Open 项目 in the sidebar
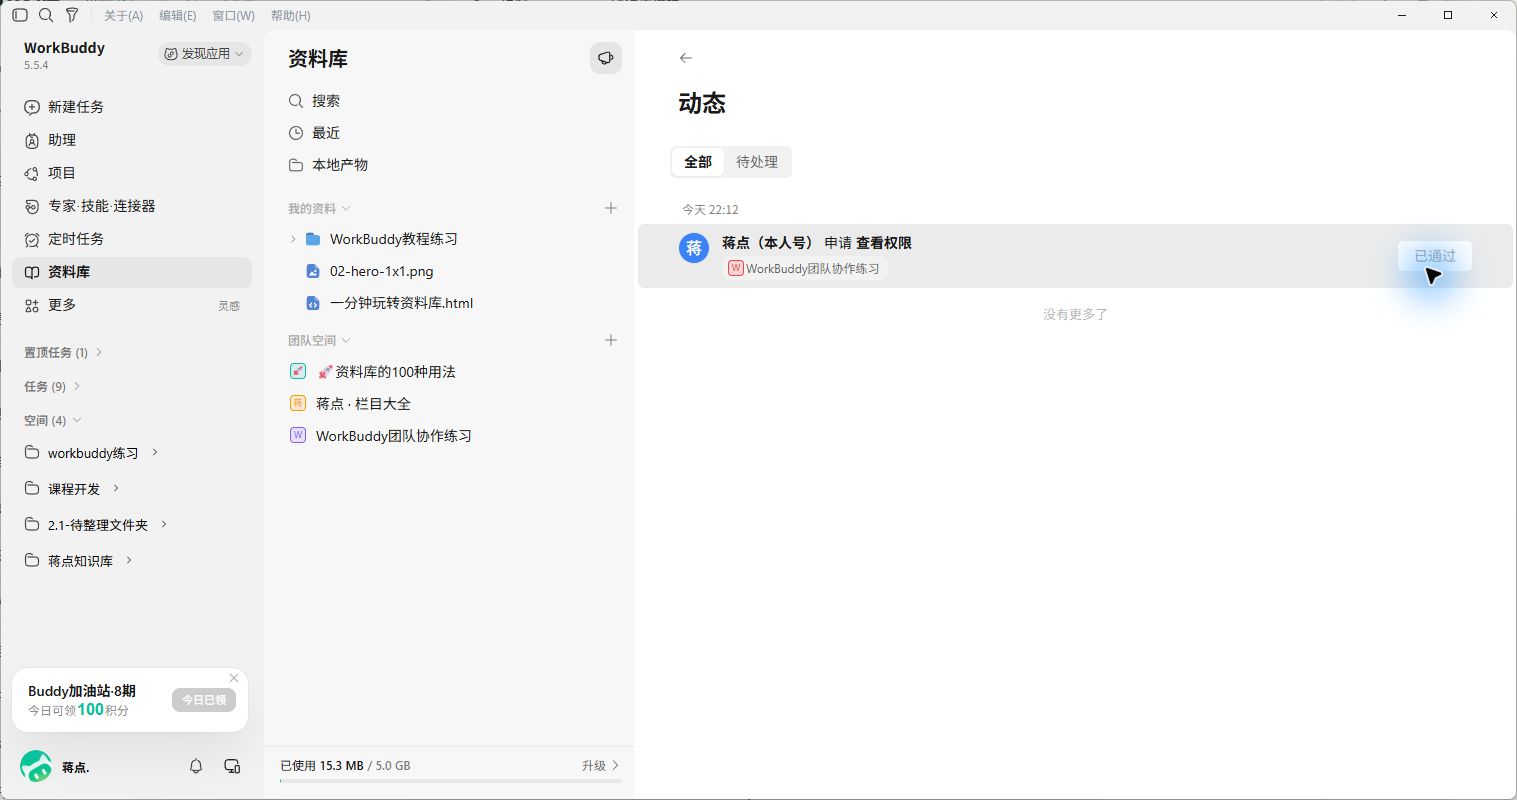1517x800 pixels. click(x=132, y=173)
